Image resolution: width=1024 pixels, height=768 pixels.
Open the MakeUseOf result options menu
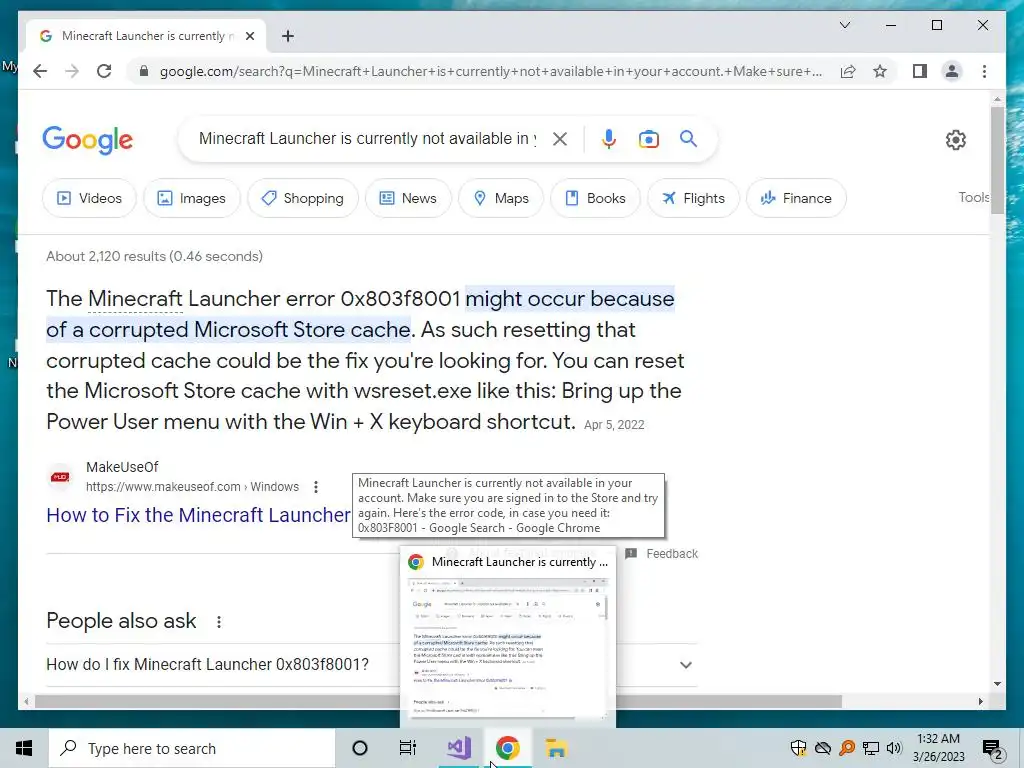[x=316, y=487]
